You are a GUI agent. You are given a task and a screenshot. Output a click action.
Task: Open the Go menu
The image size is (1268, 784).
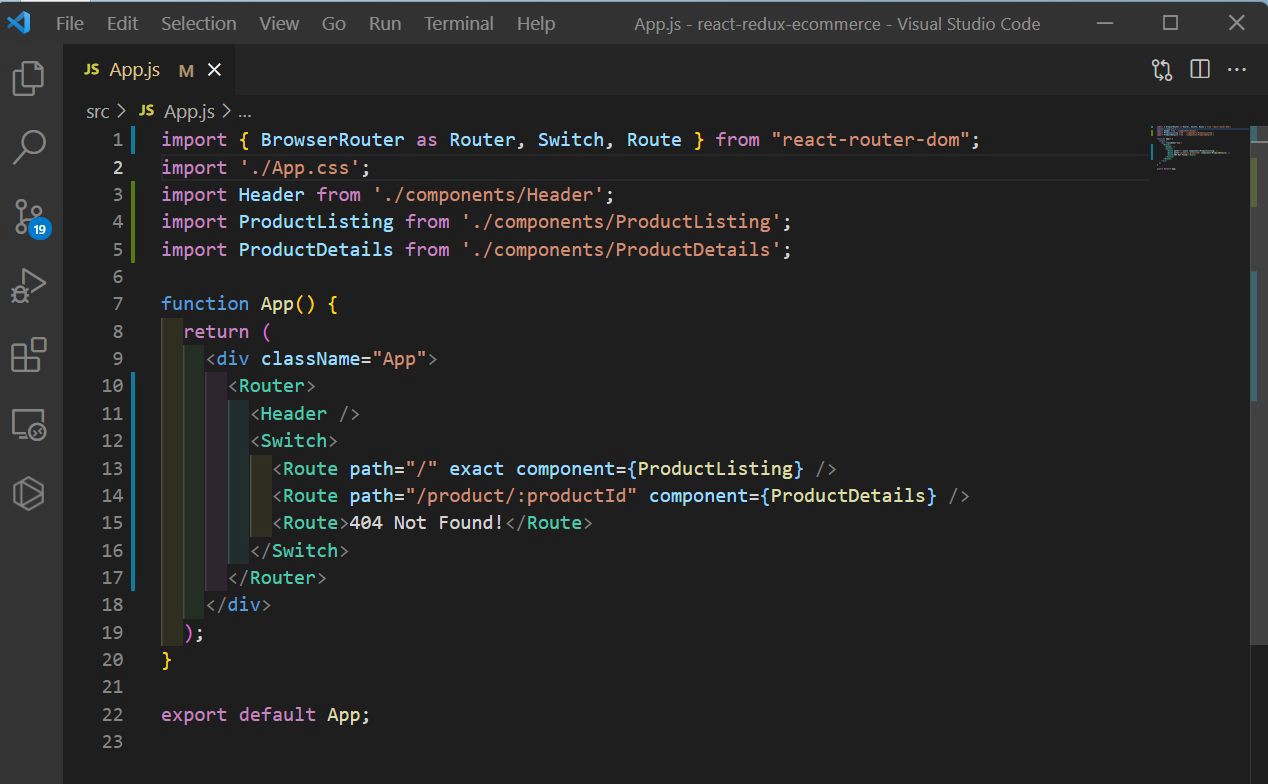tap(334, 23)
